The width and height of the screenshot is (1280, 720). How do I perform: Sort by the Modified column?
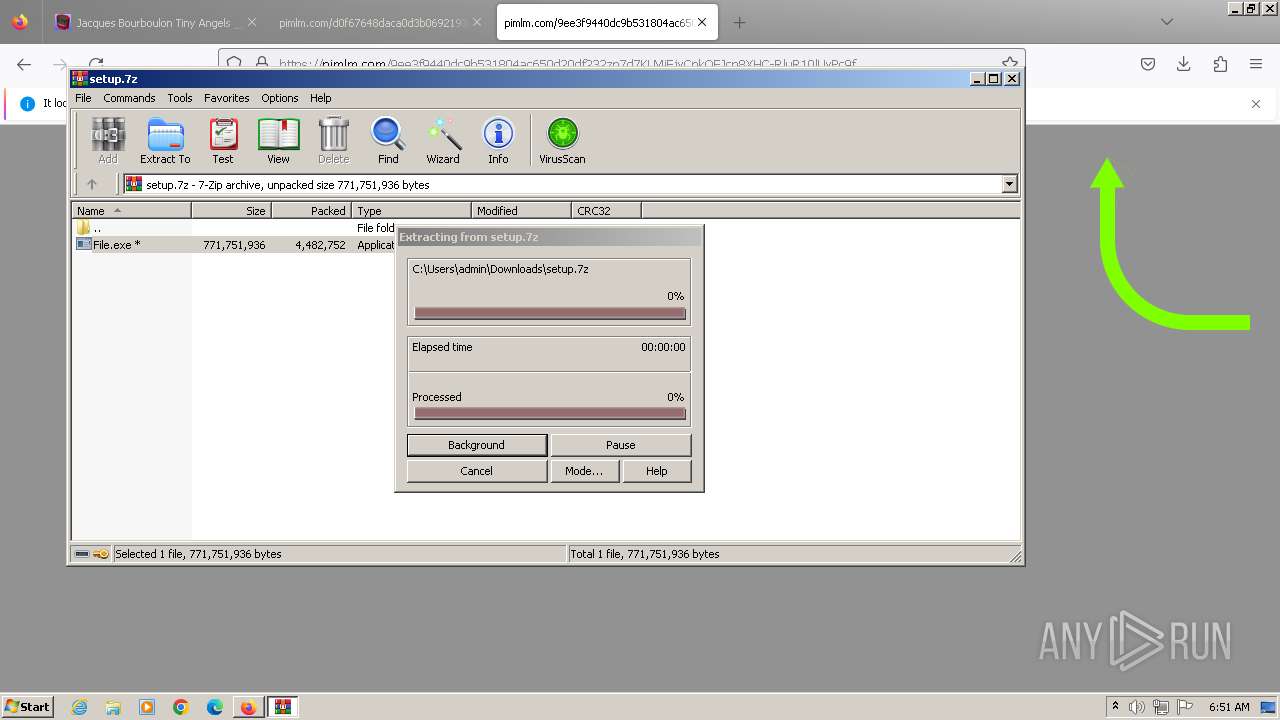point(521,211)
